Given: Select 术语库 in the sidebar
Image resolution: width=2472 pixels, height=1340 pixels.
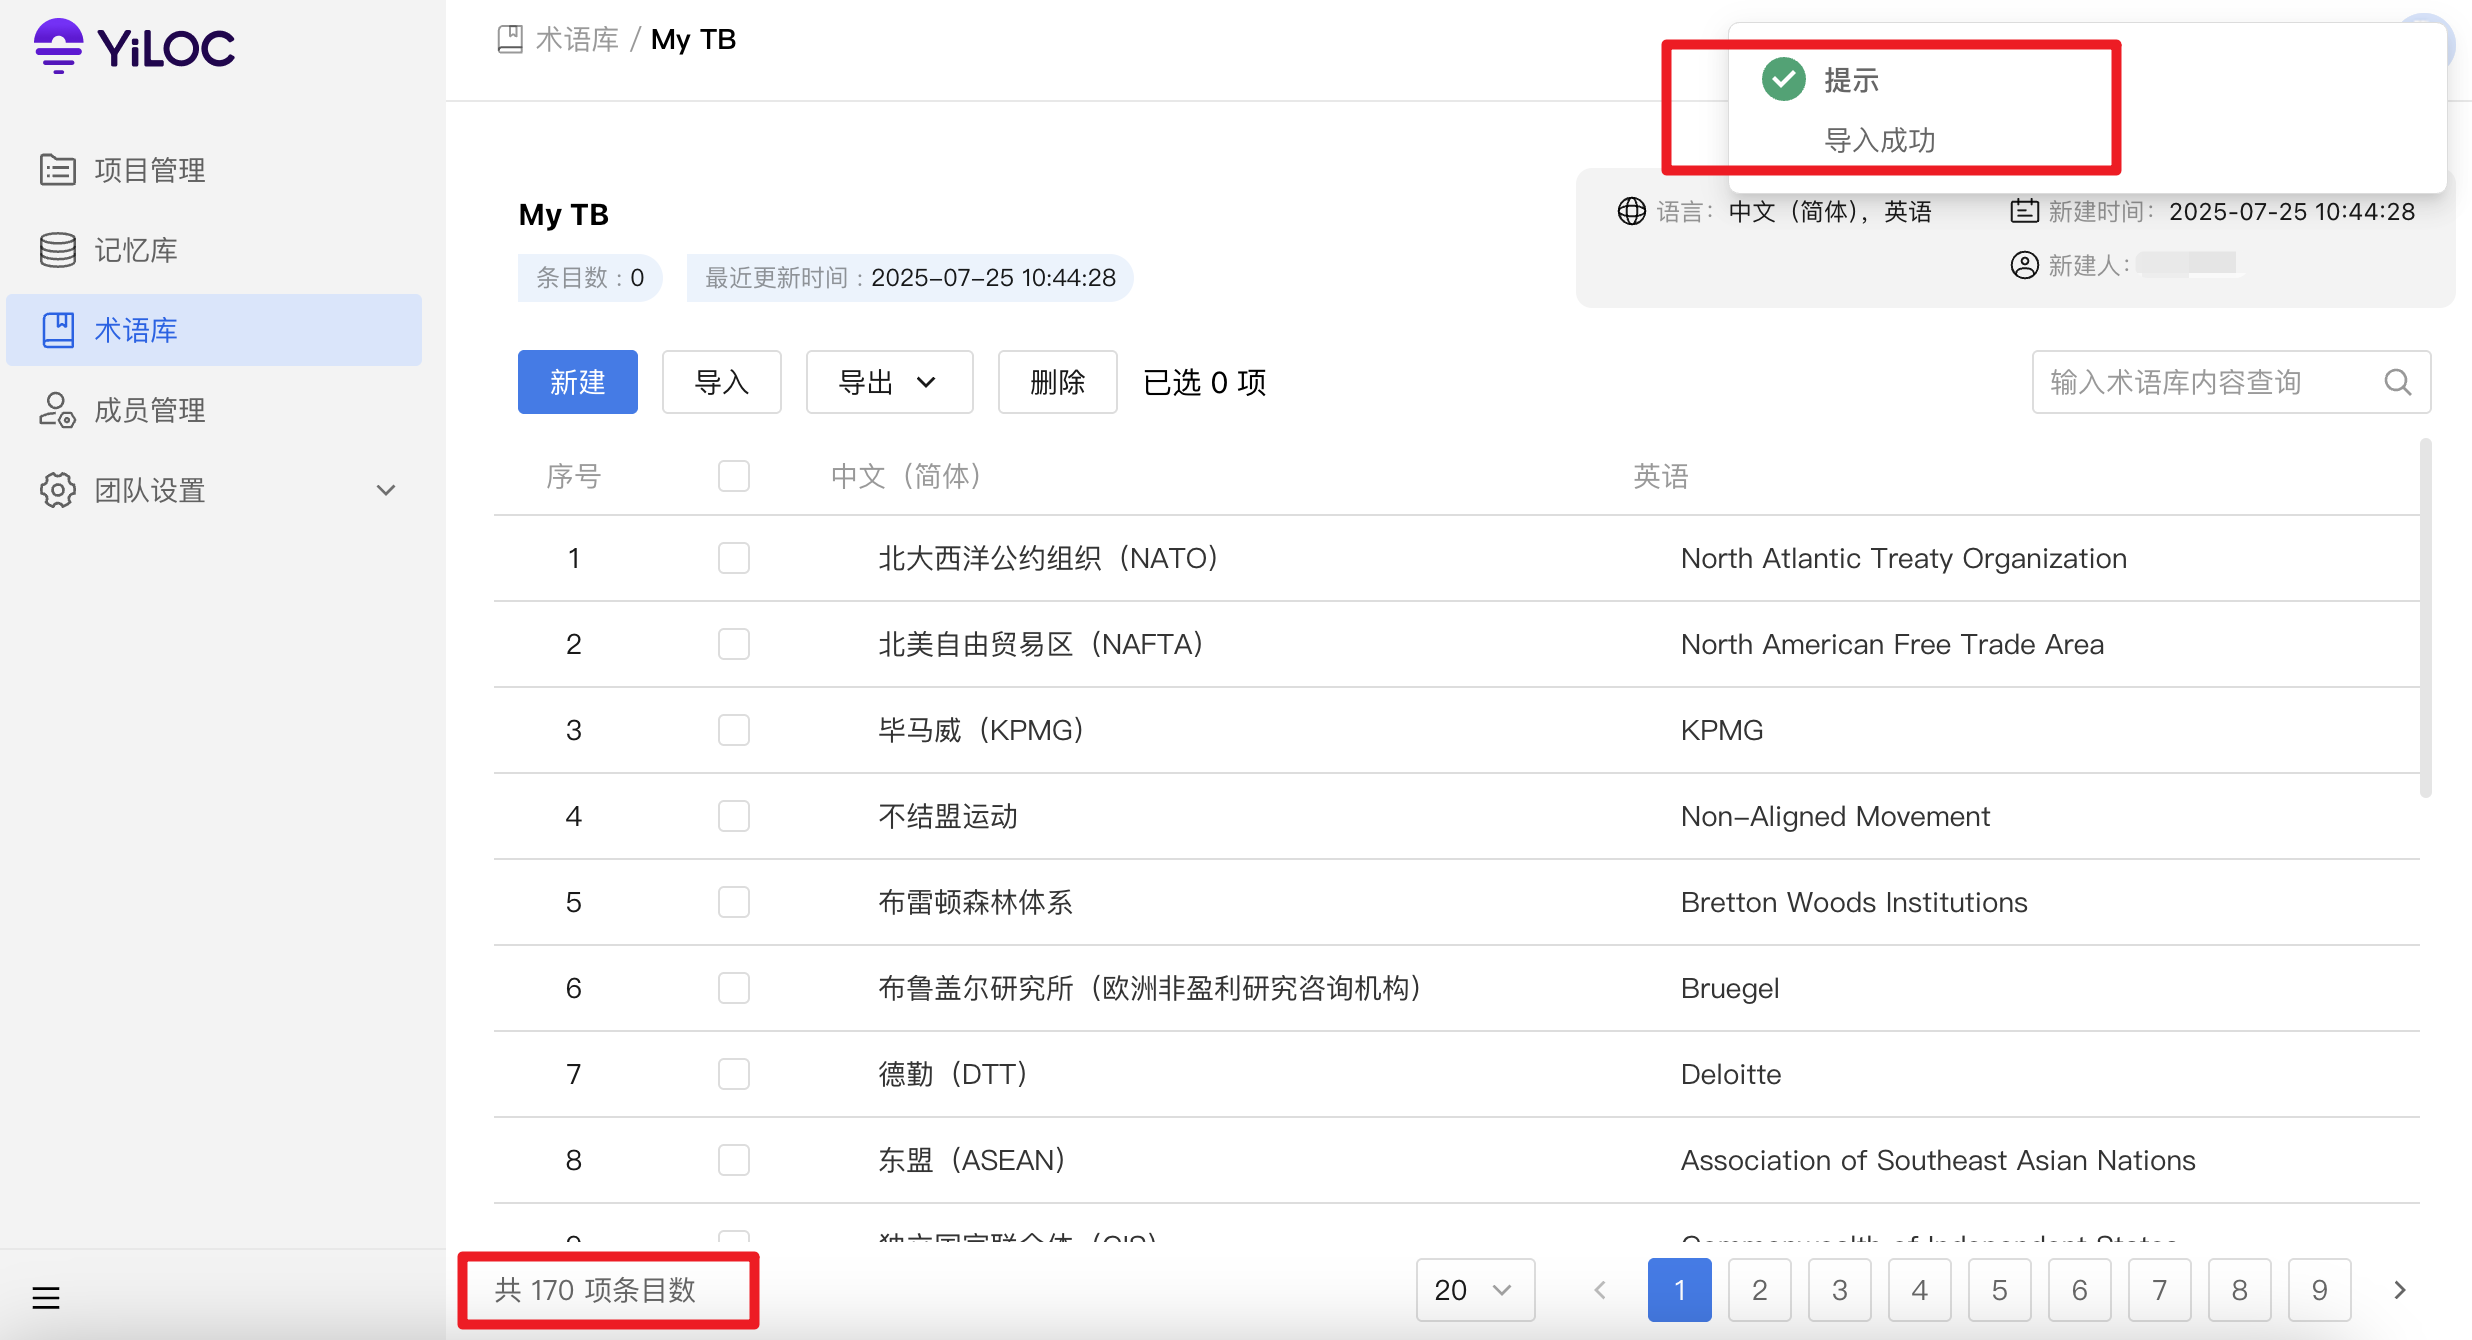Looking at the screenshot, I should point(214,330).
